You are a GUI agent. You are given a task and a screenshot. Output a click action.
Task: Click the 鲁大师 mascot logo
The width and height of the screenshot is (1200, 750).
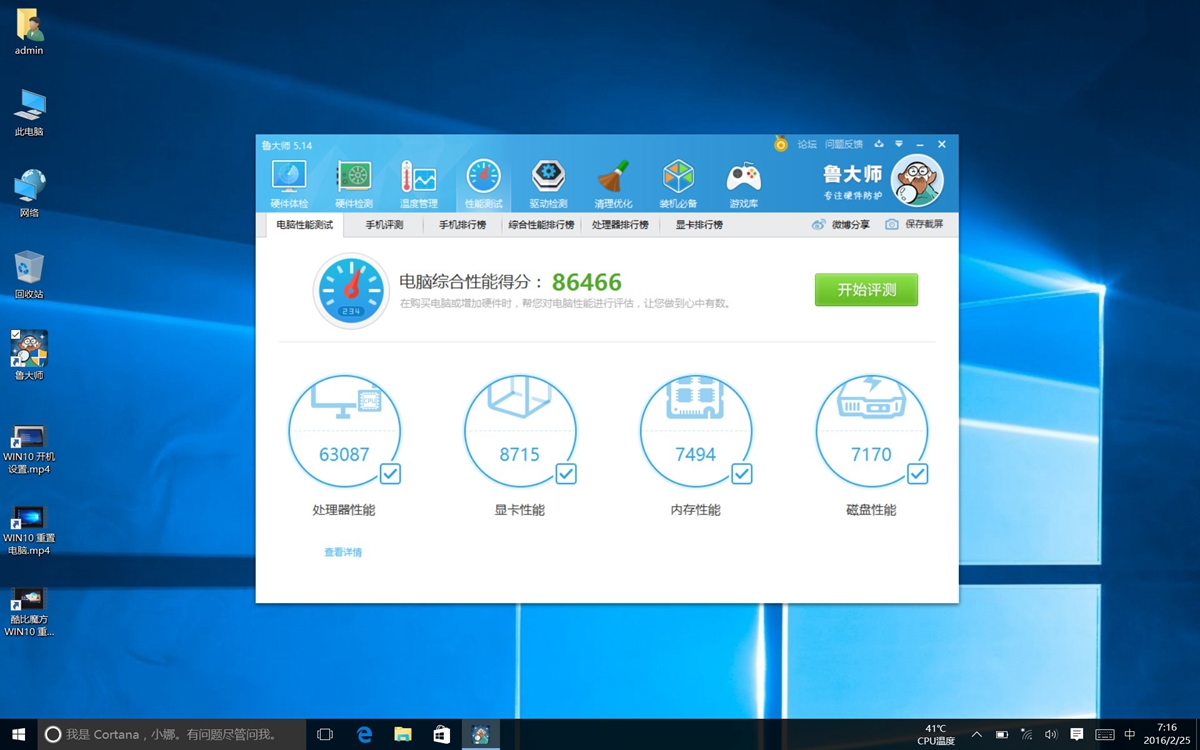916,180
